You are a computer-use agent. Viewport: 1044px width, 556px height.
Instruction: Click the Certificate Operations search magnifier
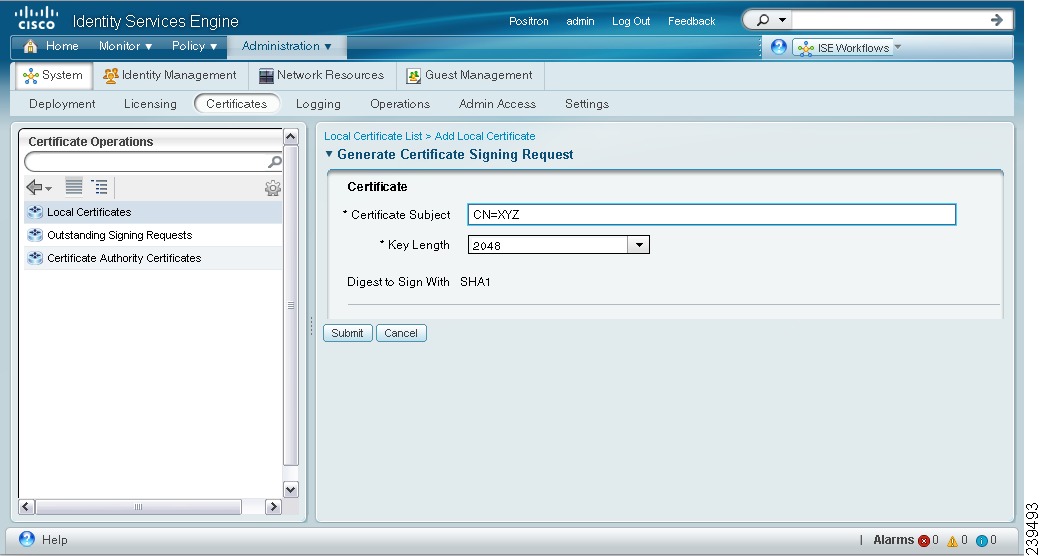(274, 162)
